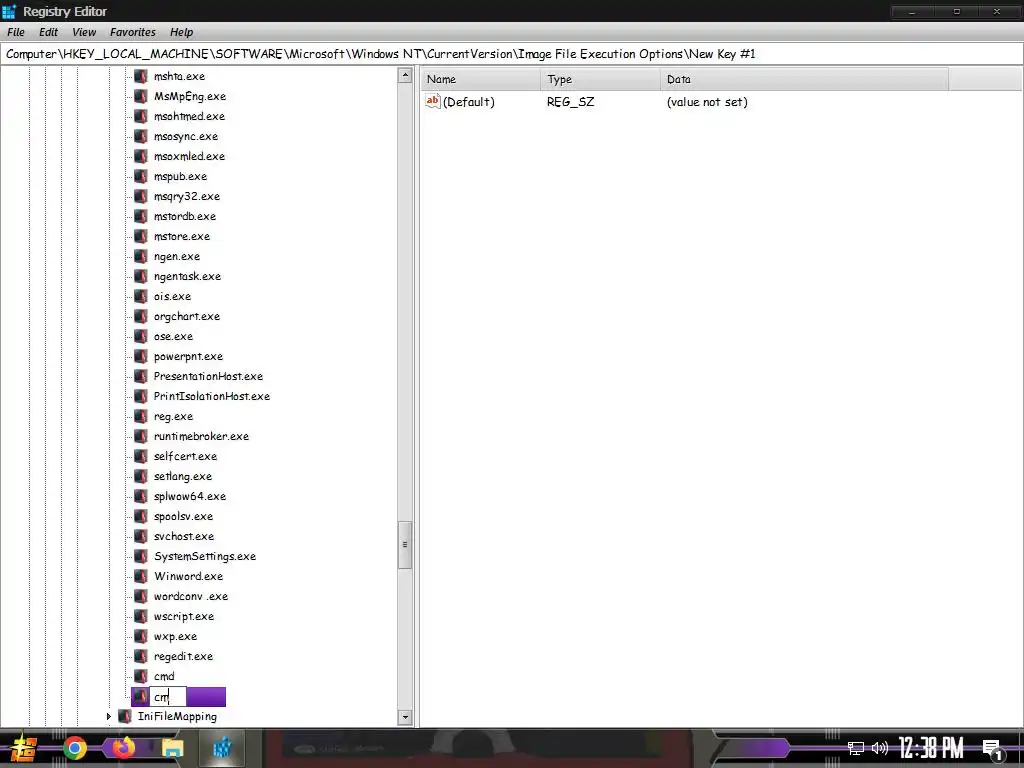1024x768 pixels.
Task: Click the key icon beside PresentationHost.exe
Action: (140, 376)
